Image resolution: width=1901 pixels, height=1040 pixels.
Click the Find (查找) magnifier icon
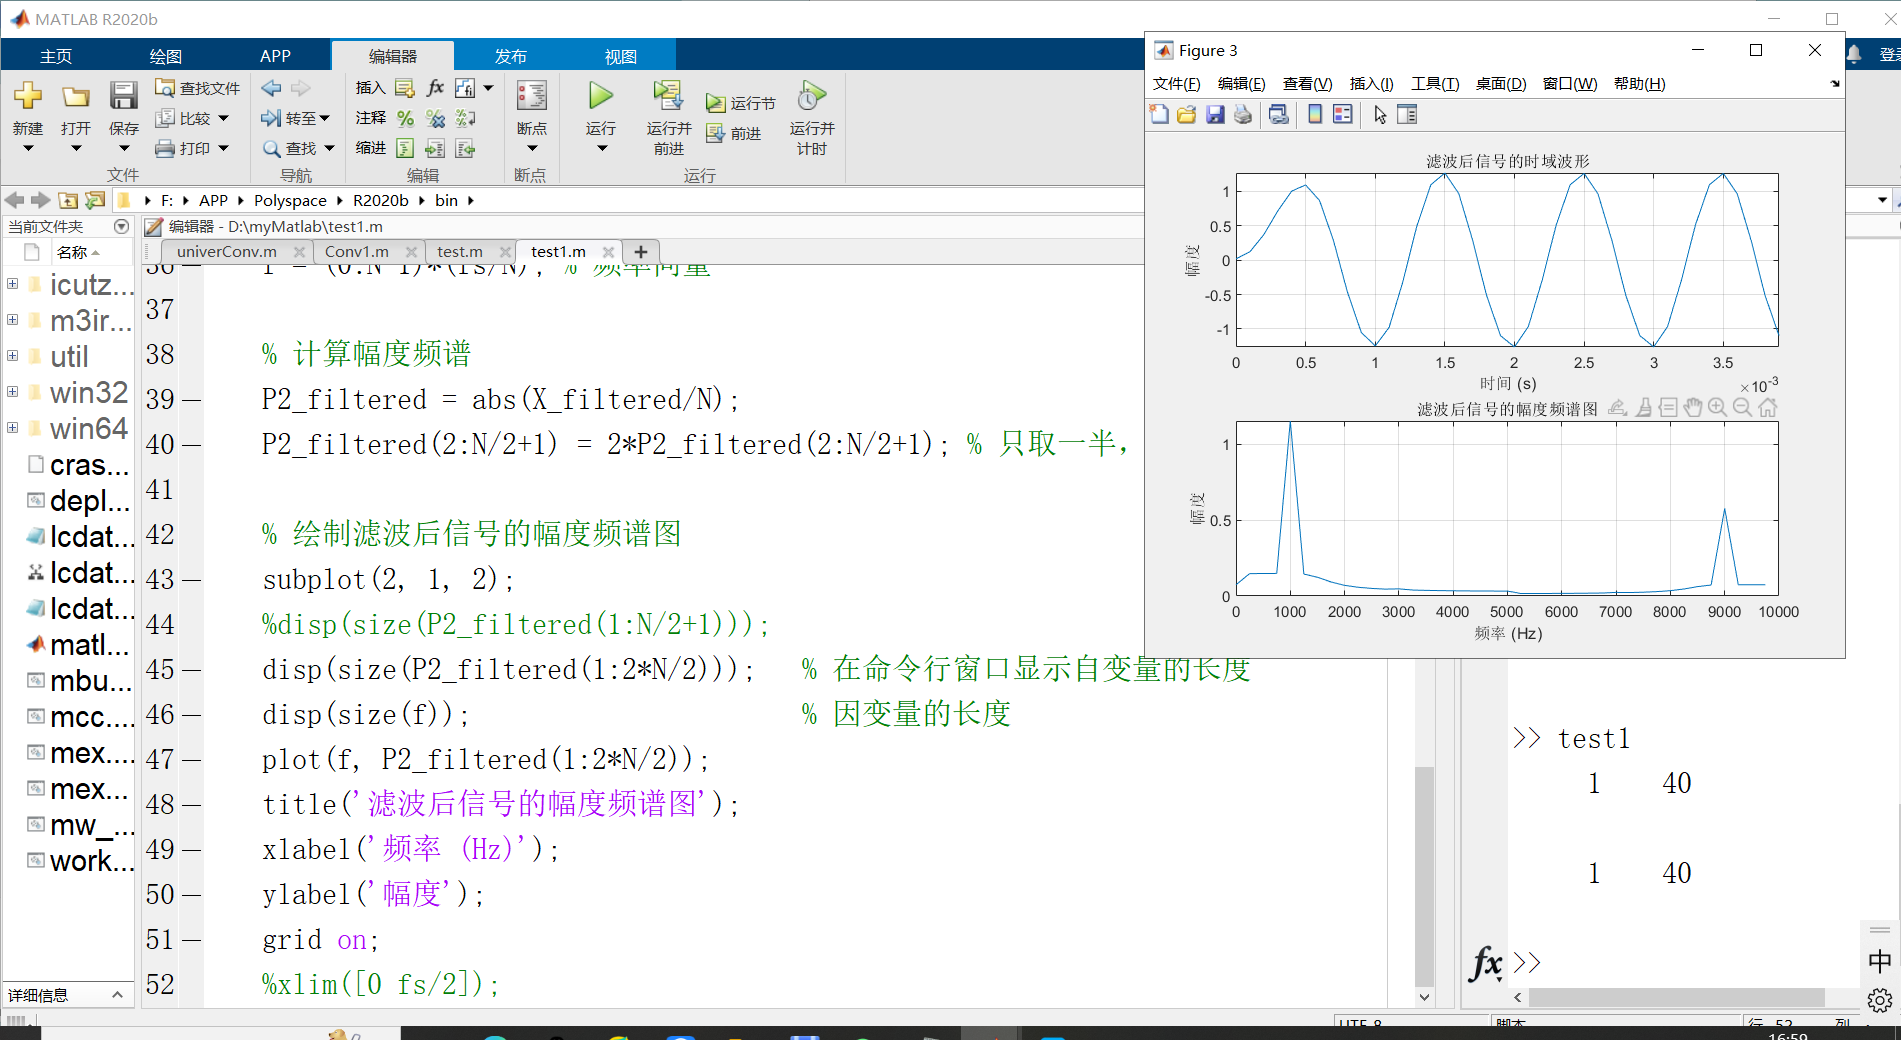pyautogui.click(x=271, y=148)
